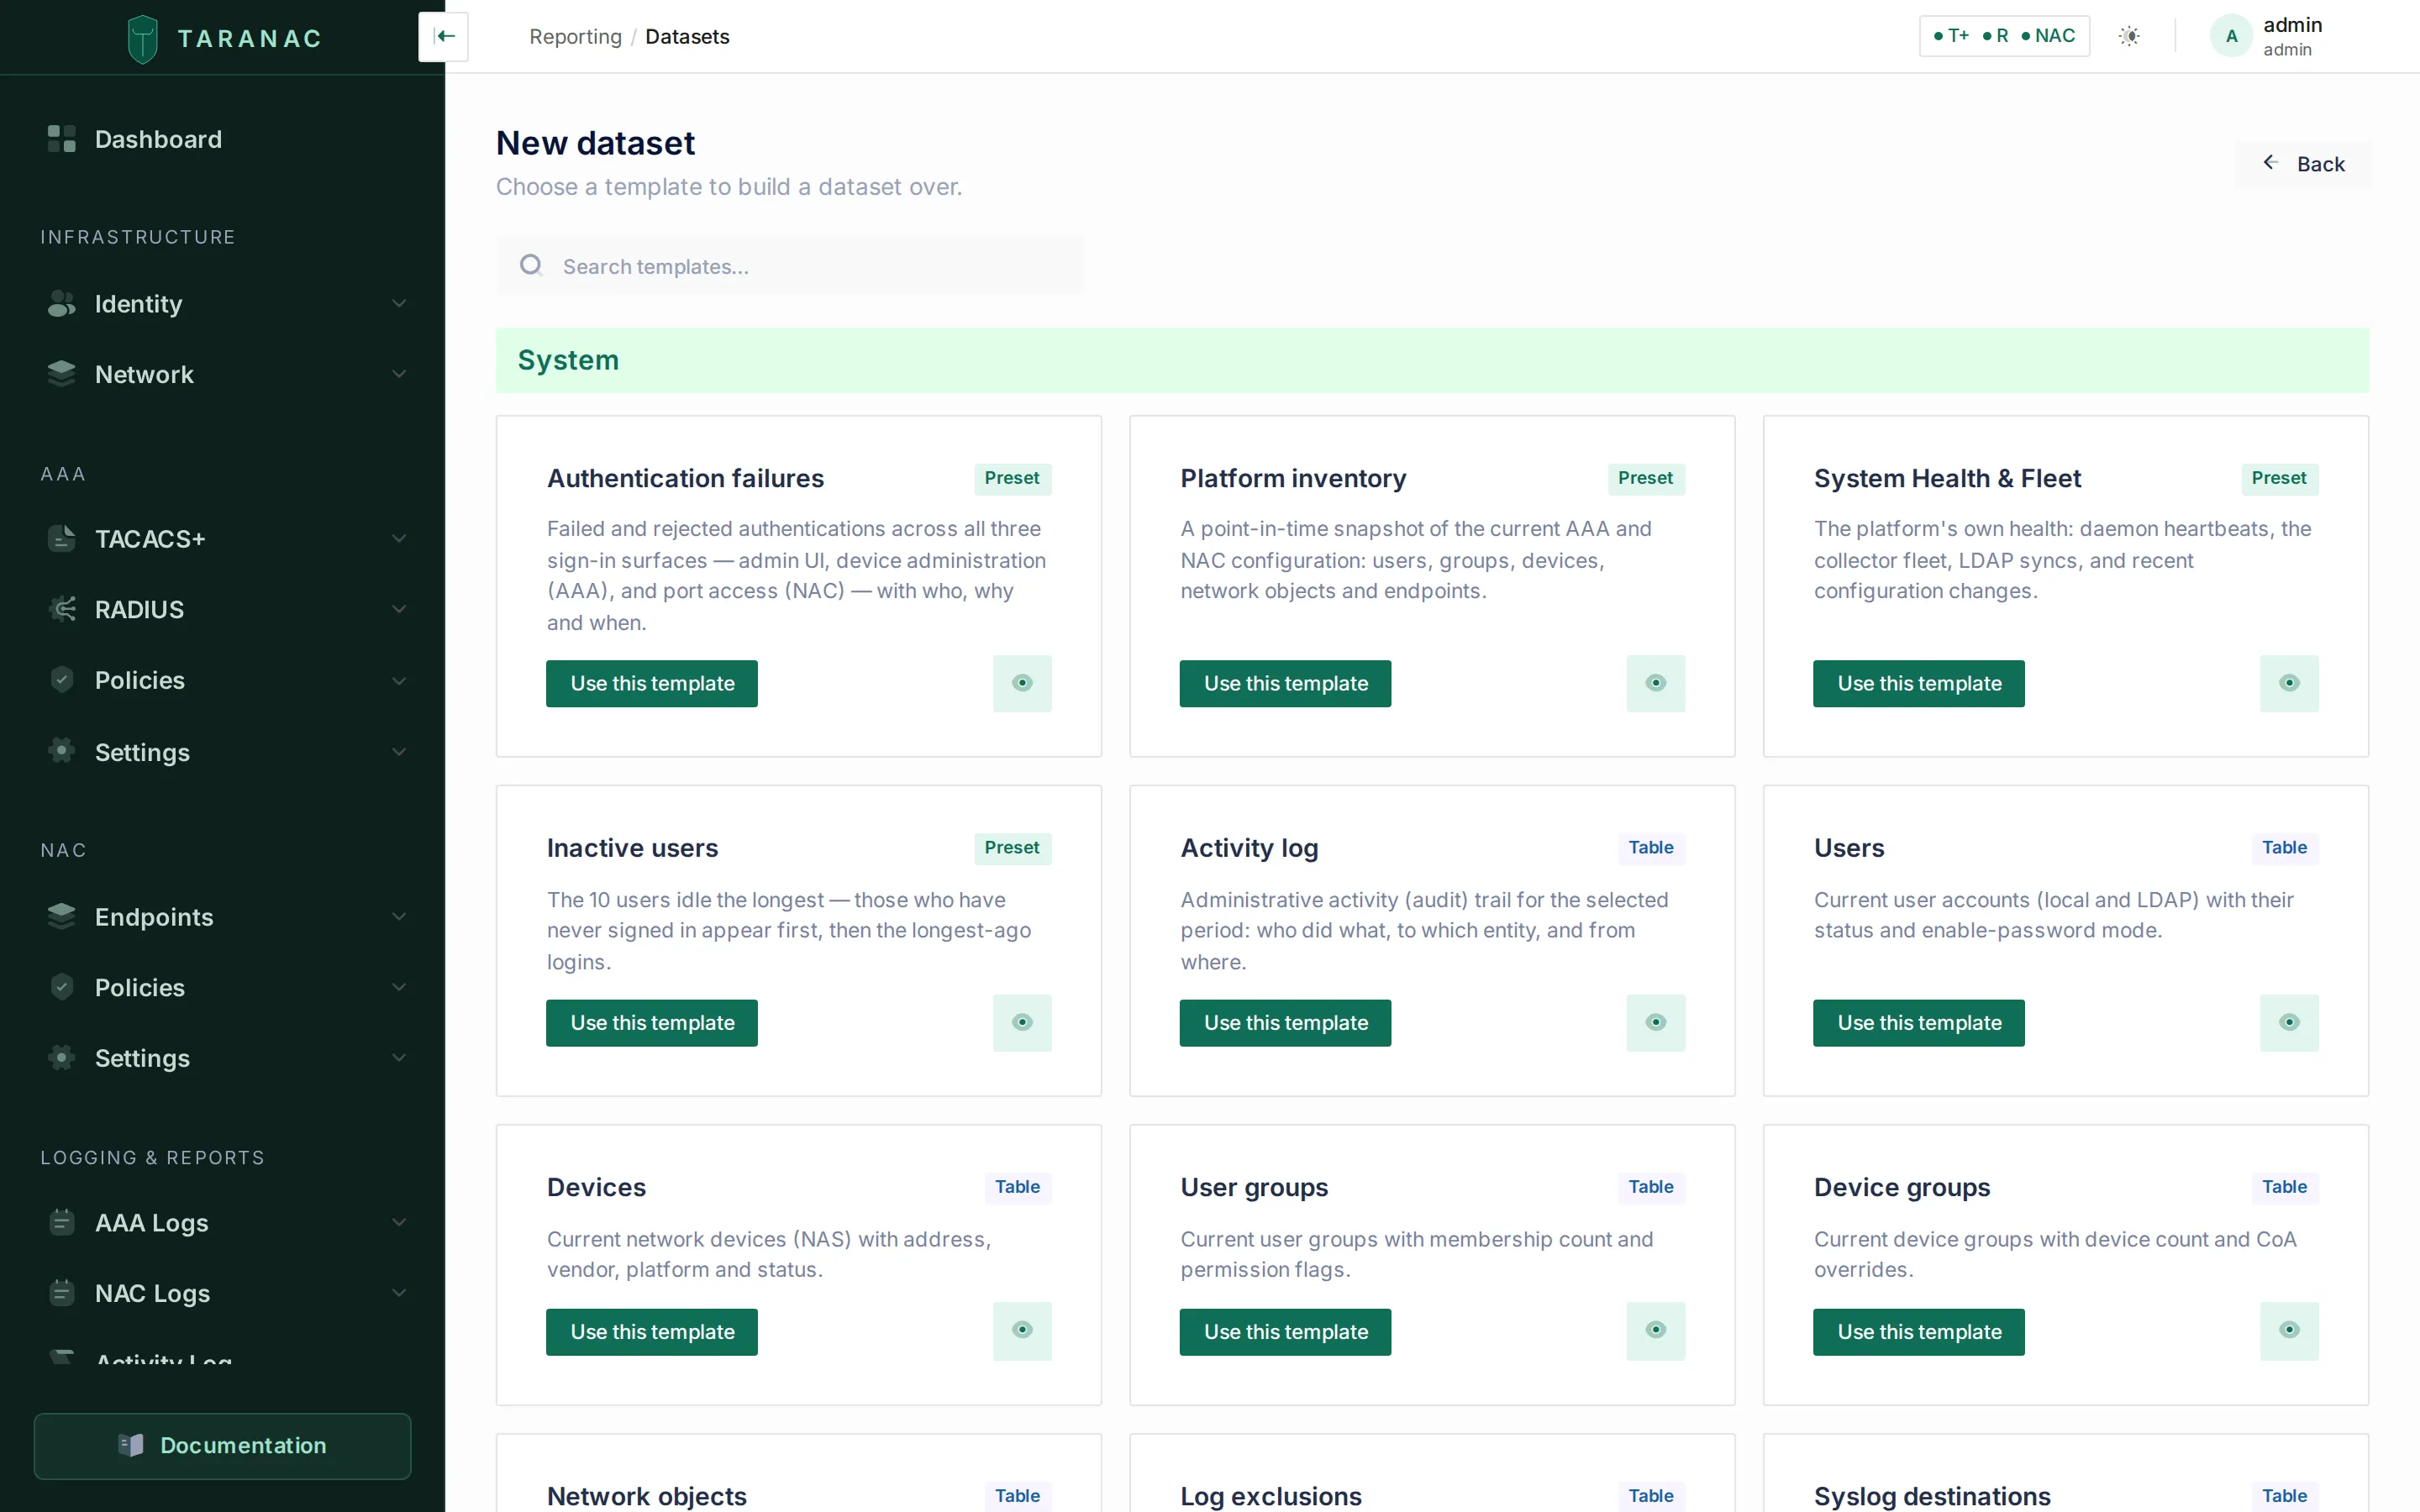2420x1512 pixels.
Task: Click the T+ R NAC status indicator
Action: tap(2004, 36)
